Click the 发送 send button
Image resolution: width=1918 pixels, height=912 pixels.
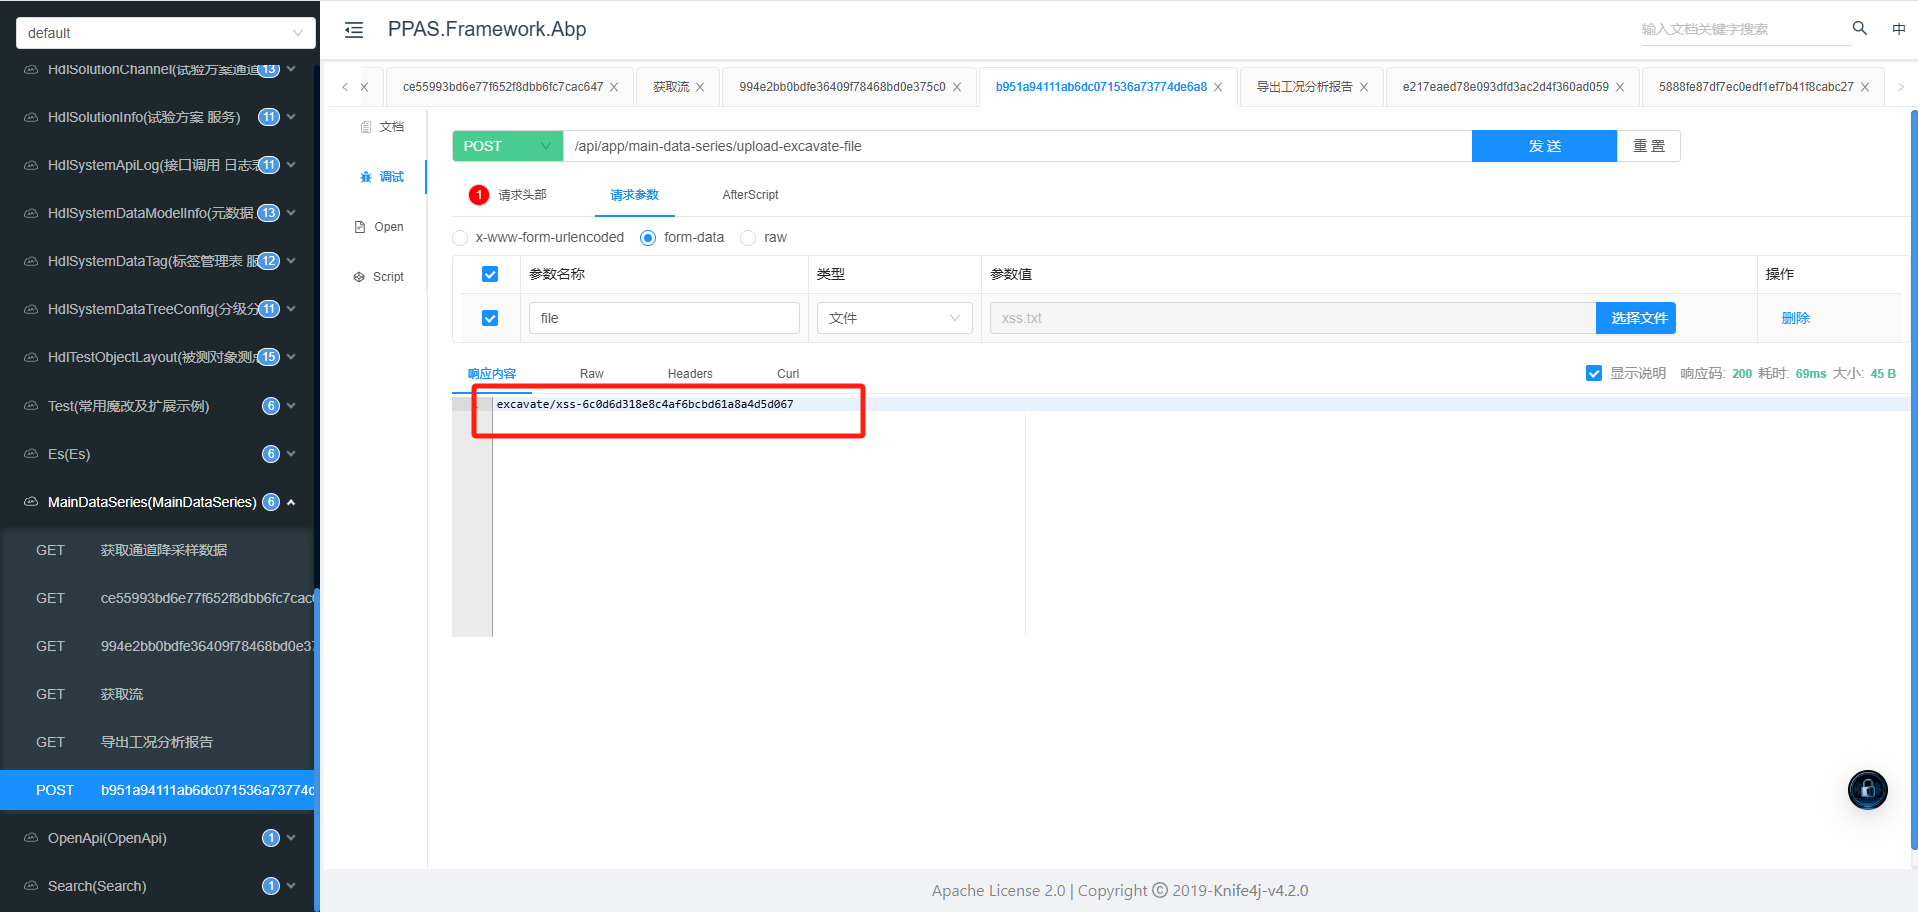(1543, 146)
